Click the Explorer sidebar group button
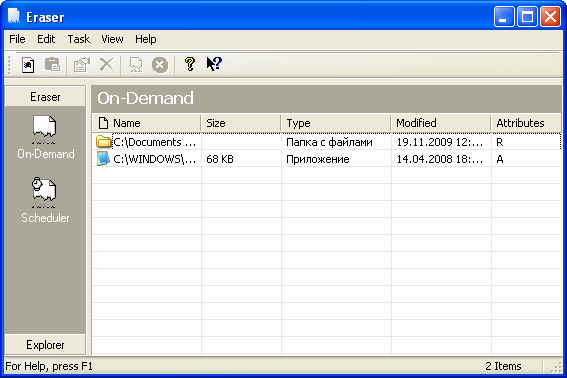Screen dimensions: 567x378 pyautogui.click(x=45, y=345)
